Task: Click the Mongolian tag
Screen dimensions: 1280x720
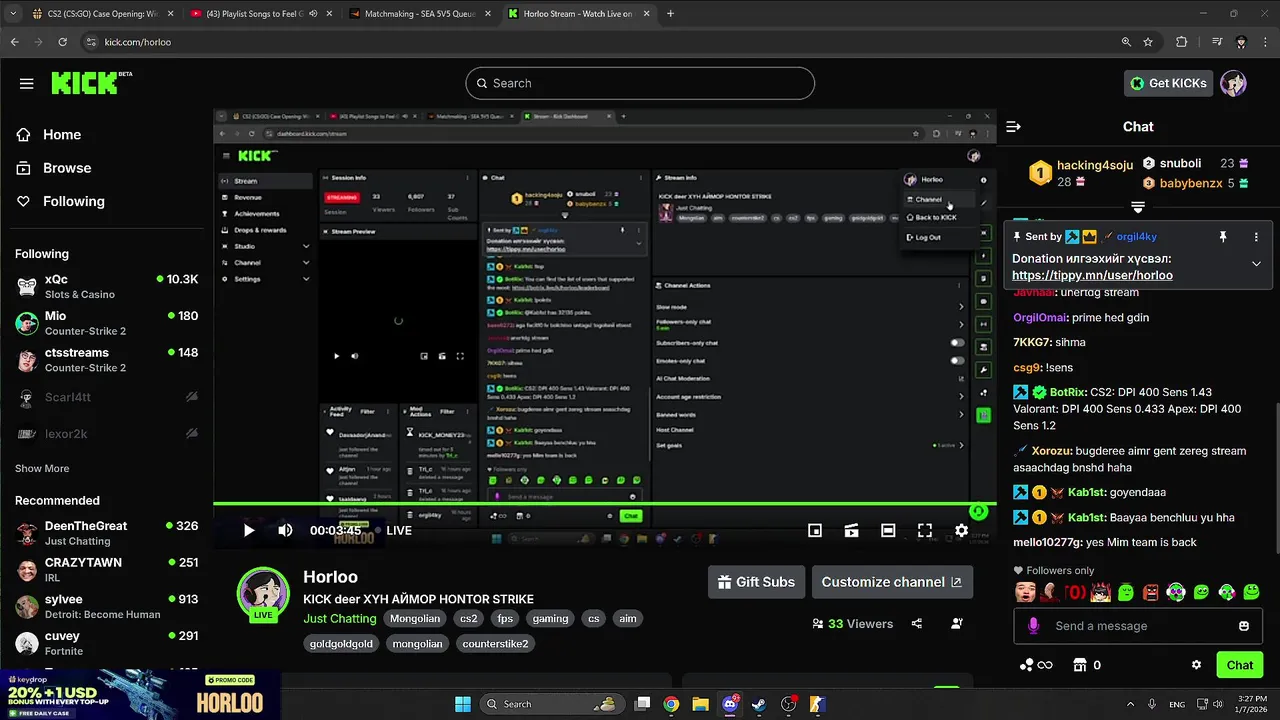Action: pyautogui.click(x=415, y=619)
